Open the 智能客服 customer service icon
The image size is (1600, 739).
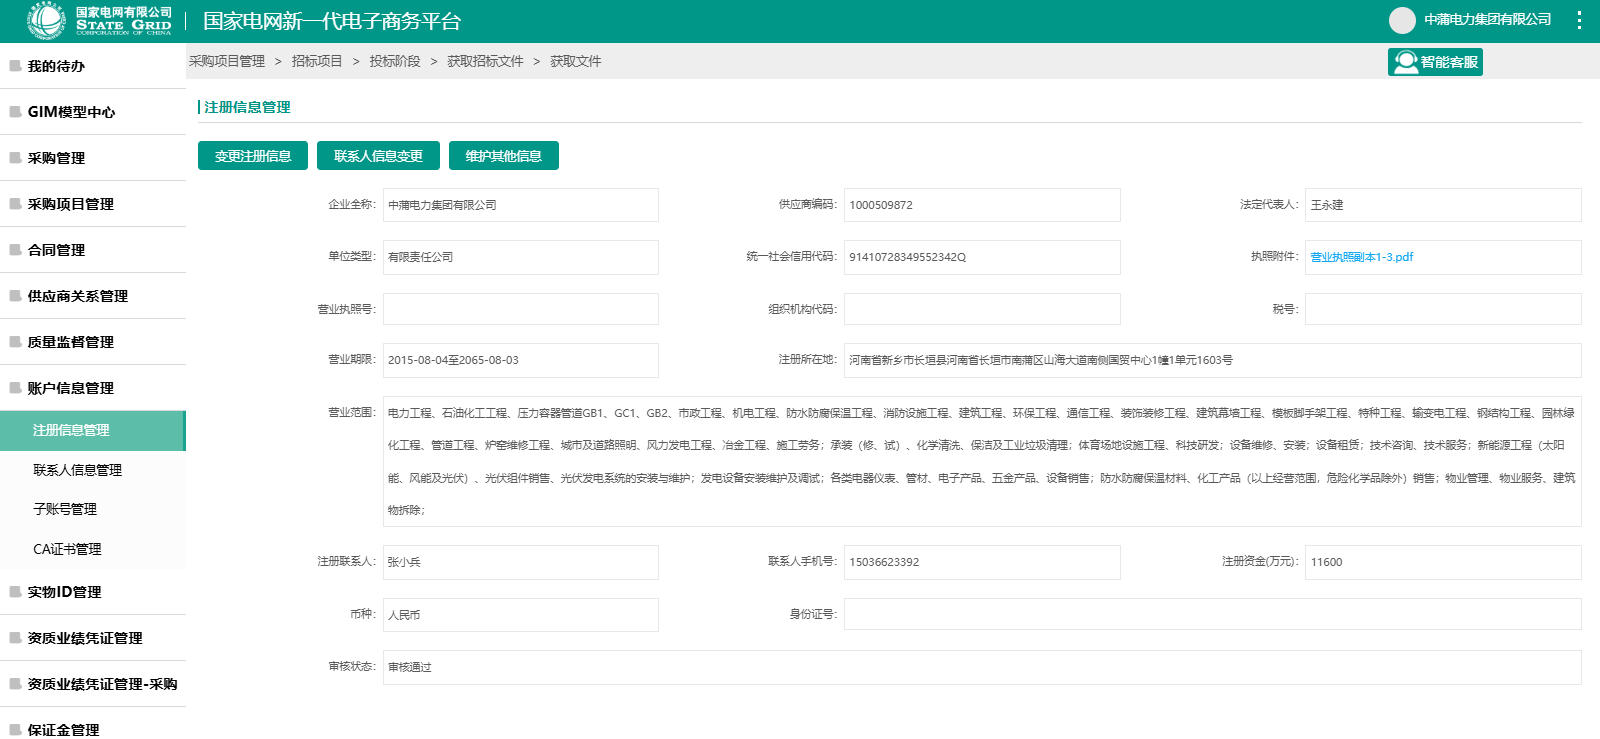[1406, 62]
